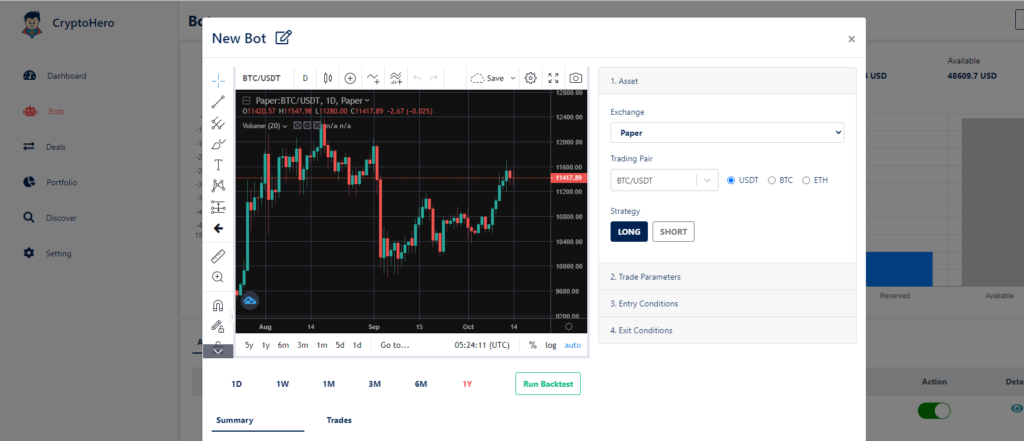Remove the Volume indicator with X
1024x441 pixels.
pos(317,125)
